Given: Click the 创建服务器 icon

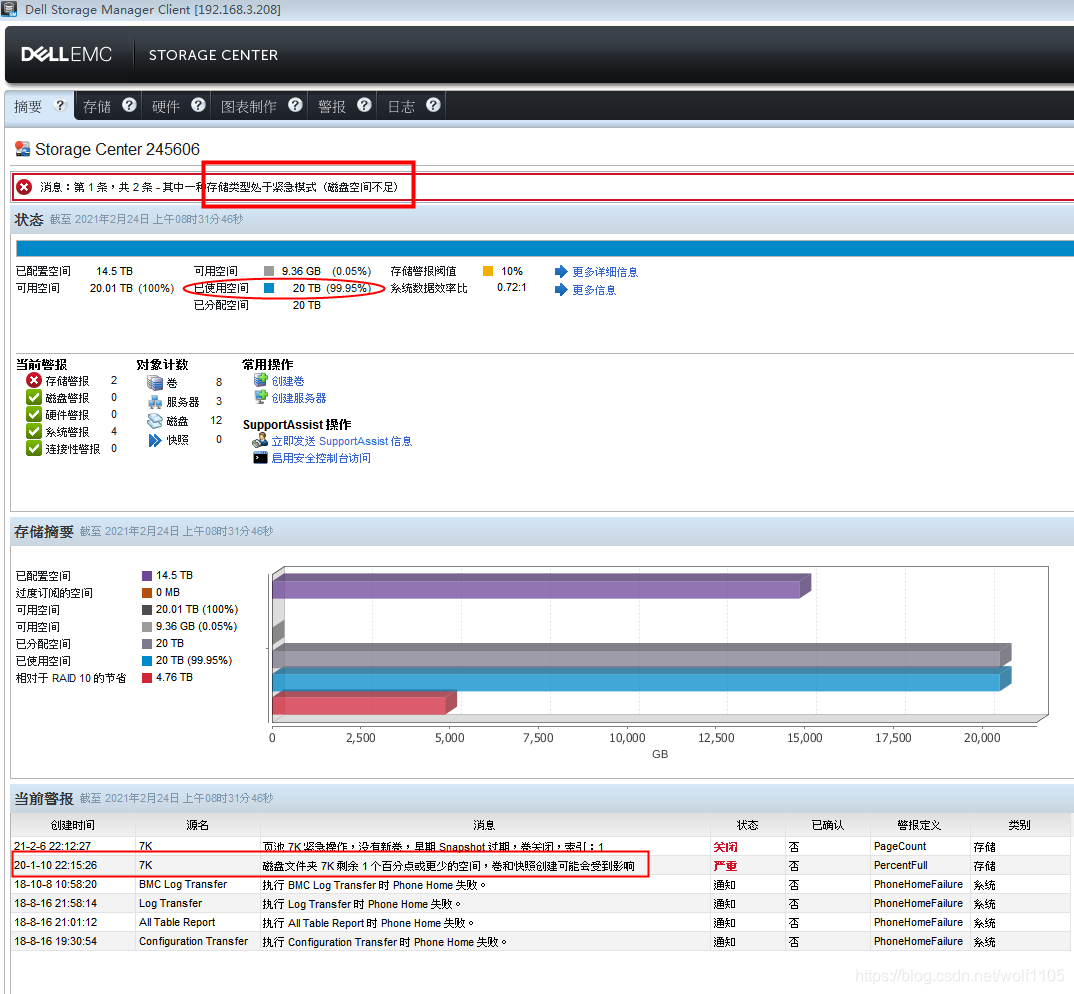Looking at the screenshot, I should tap(261, 397).
